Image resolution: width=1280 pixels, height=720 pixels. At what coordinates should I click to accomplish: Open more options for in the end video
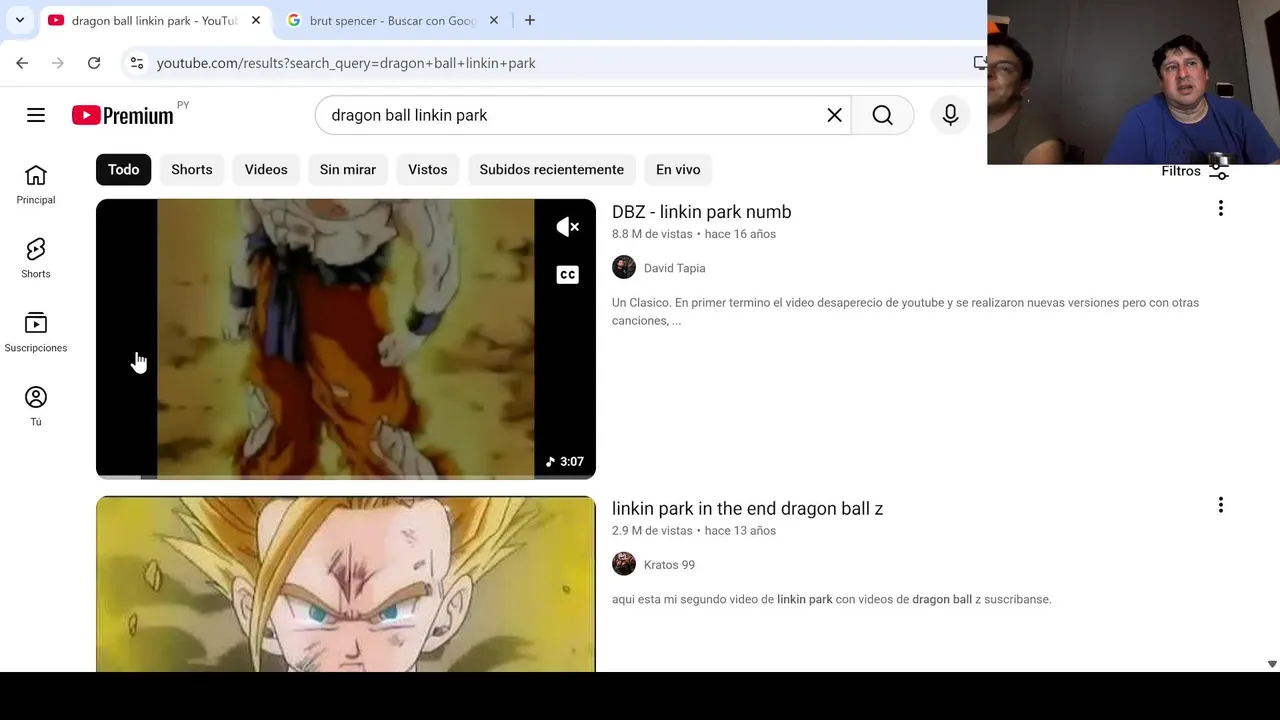(1220, 505)
